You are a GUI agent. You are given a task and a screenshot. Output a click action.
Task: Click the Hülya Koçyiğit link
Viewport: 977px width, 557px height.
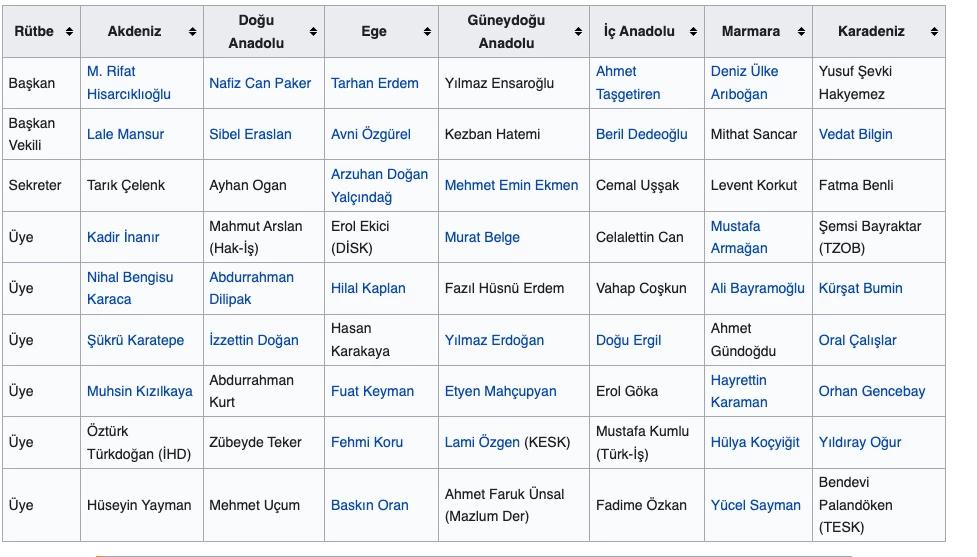[x=755, y=442]
